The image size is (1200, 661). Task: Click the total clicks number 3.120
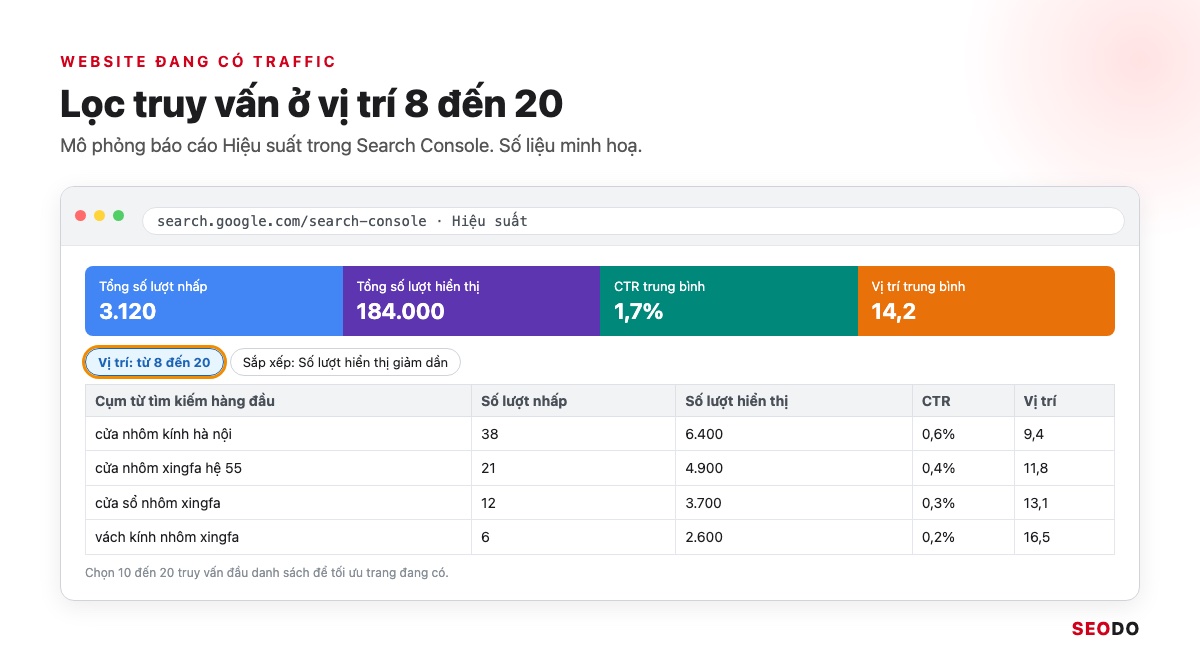(x=128, y=311)
